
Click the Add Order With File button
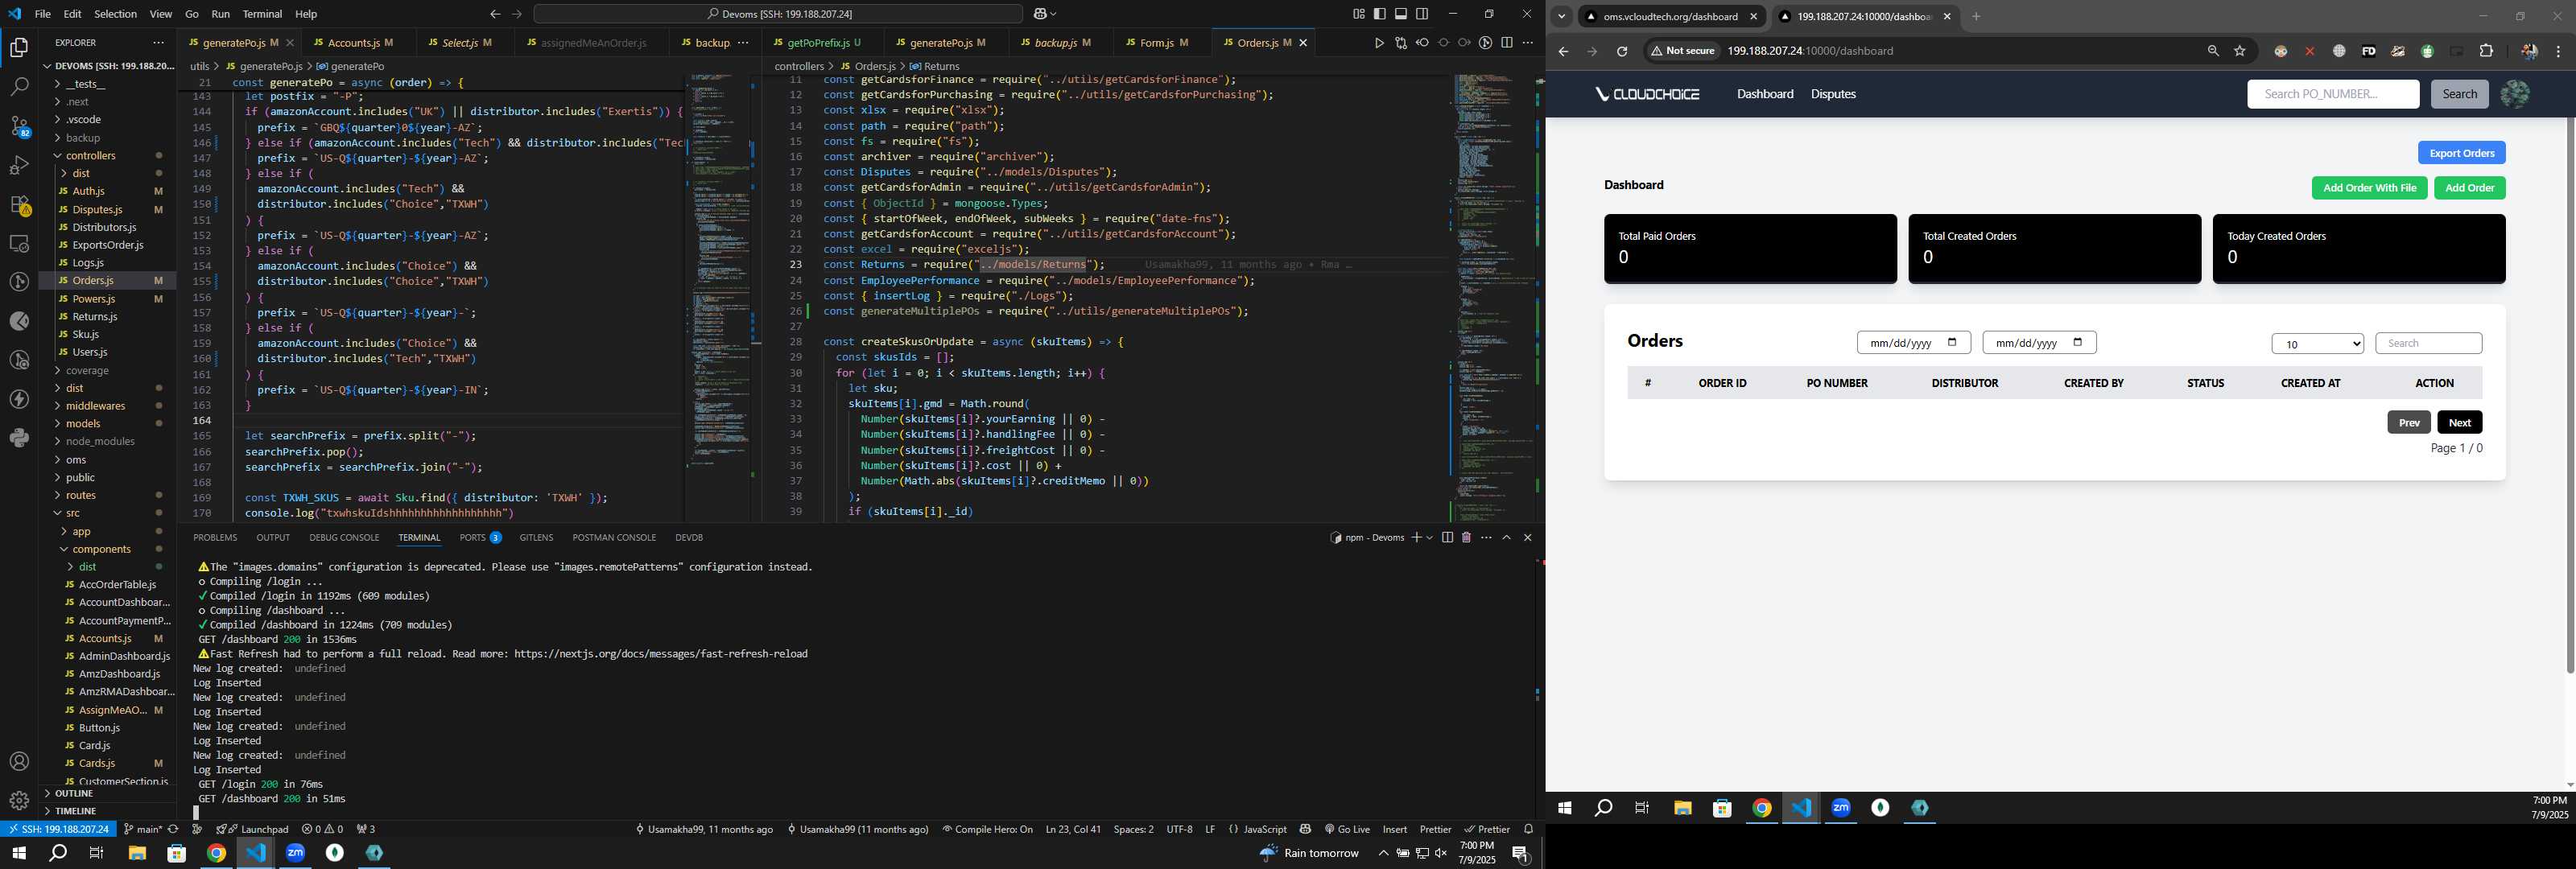(x=2369, y=188)
